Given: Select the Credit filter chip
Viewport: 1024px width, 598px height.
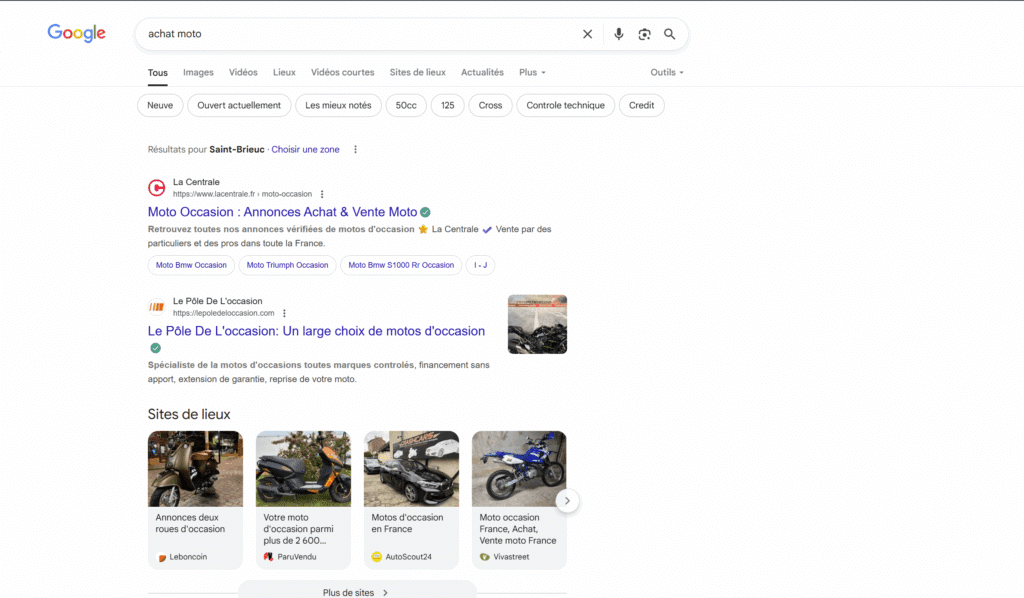Looking at the screenshot, I should point(641,105).
